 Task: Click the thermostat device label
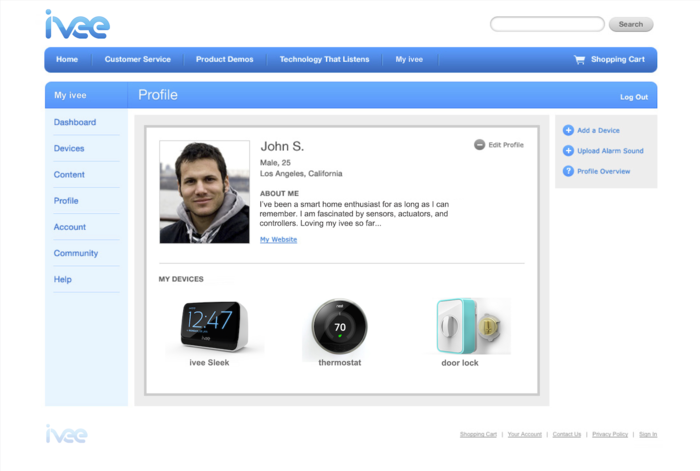[x=340, y=363]
